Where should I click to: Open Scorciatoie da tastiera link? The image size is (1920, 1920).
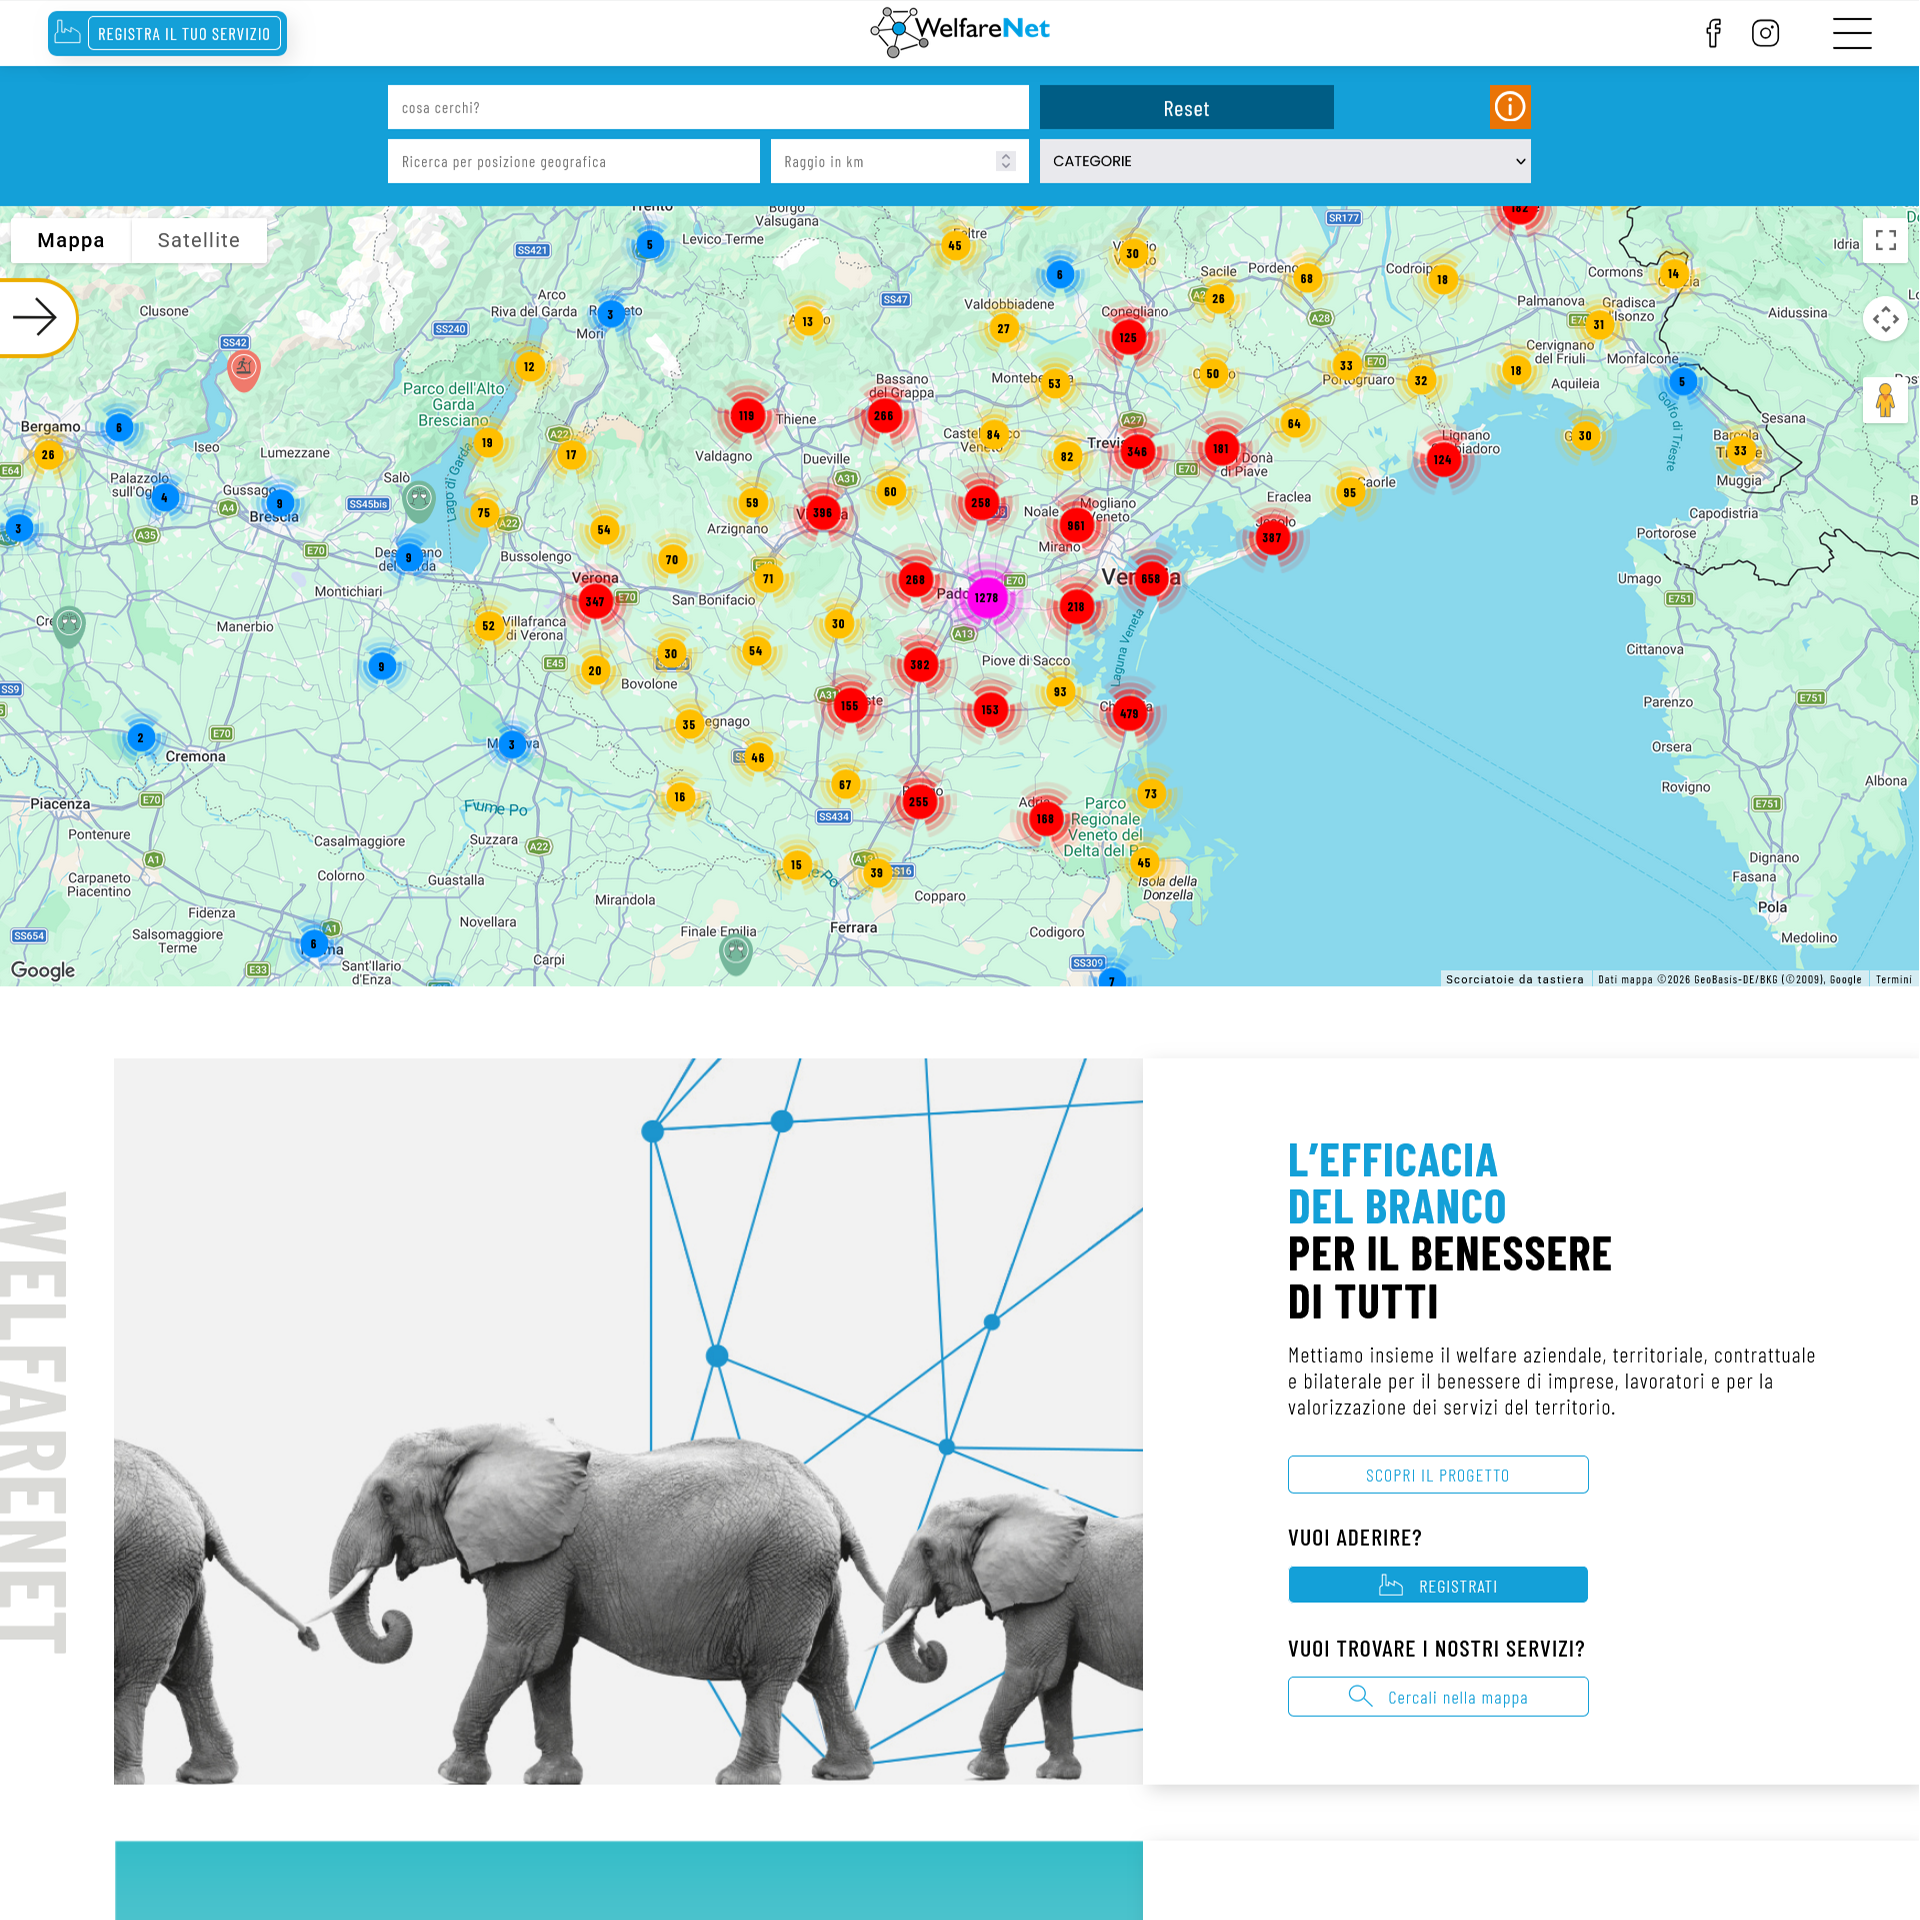[1514, 979]
